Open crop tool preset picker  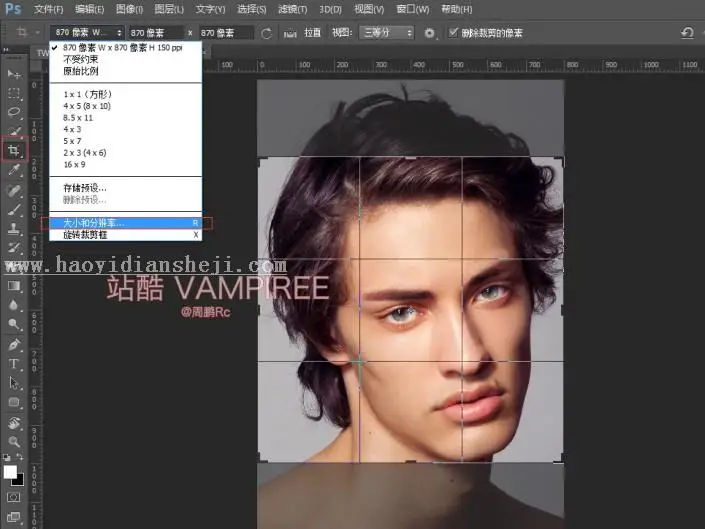[x=27, y=33]
